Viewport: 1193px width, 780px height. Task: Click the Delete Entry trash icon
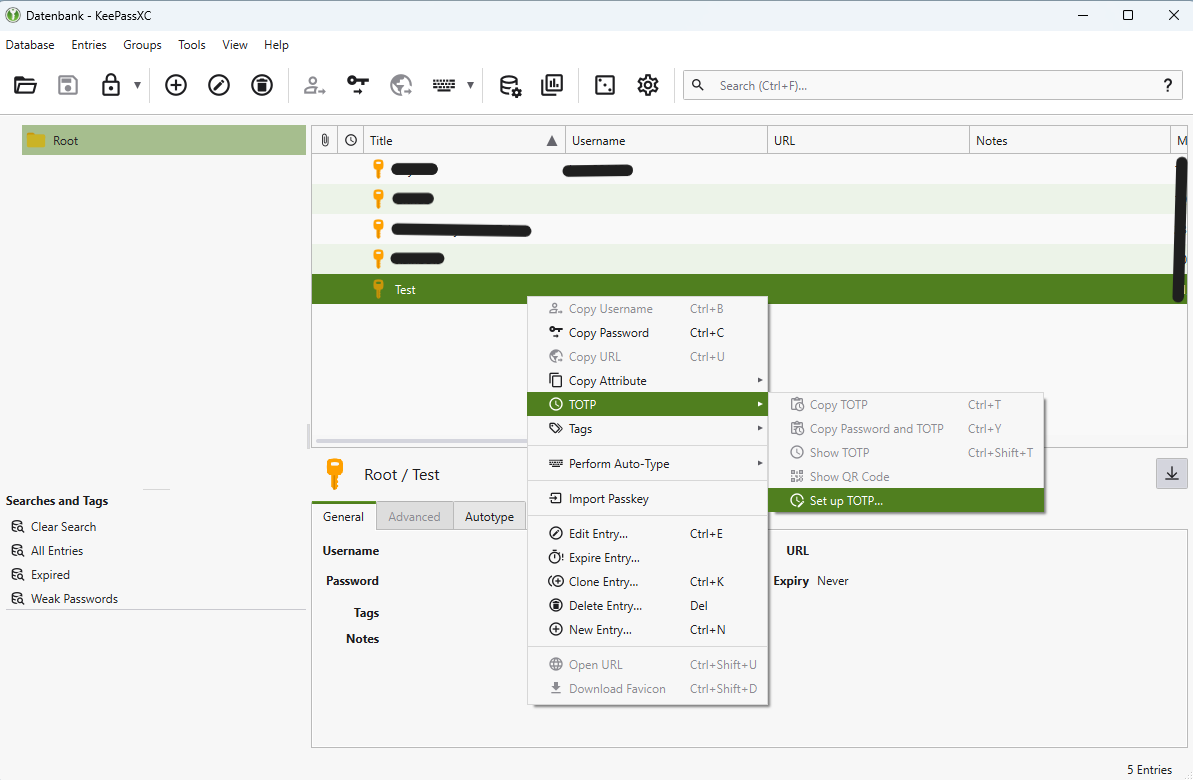tap(262, 85)
